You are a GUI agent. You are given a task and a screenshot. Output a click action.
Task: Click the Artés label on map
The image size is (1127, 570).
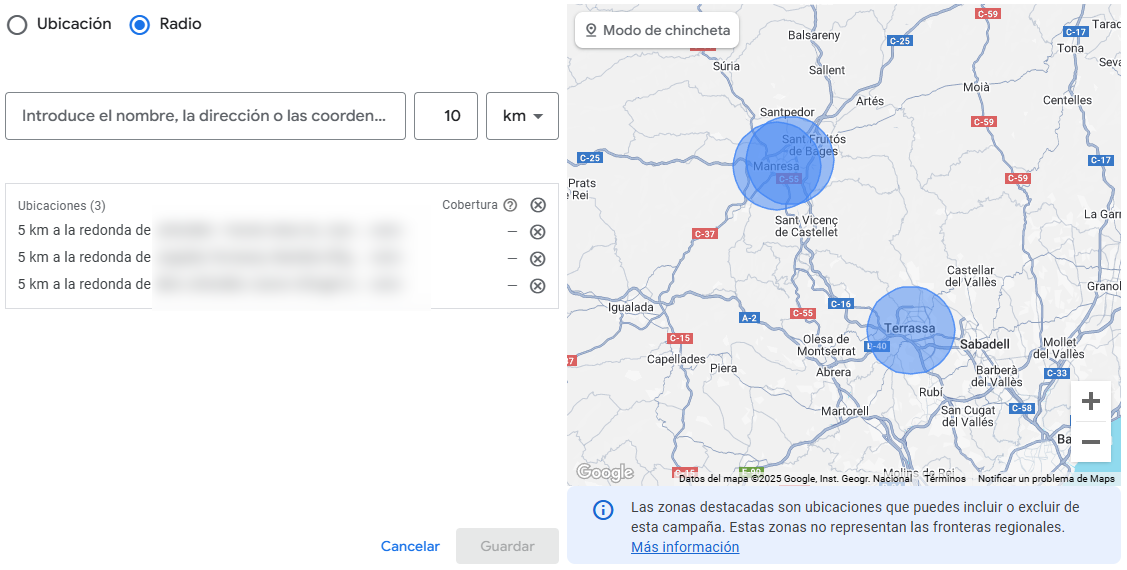click(x=870, y=101)
